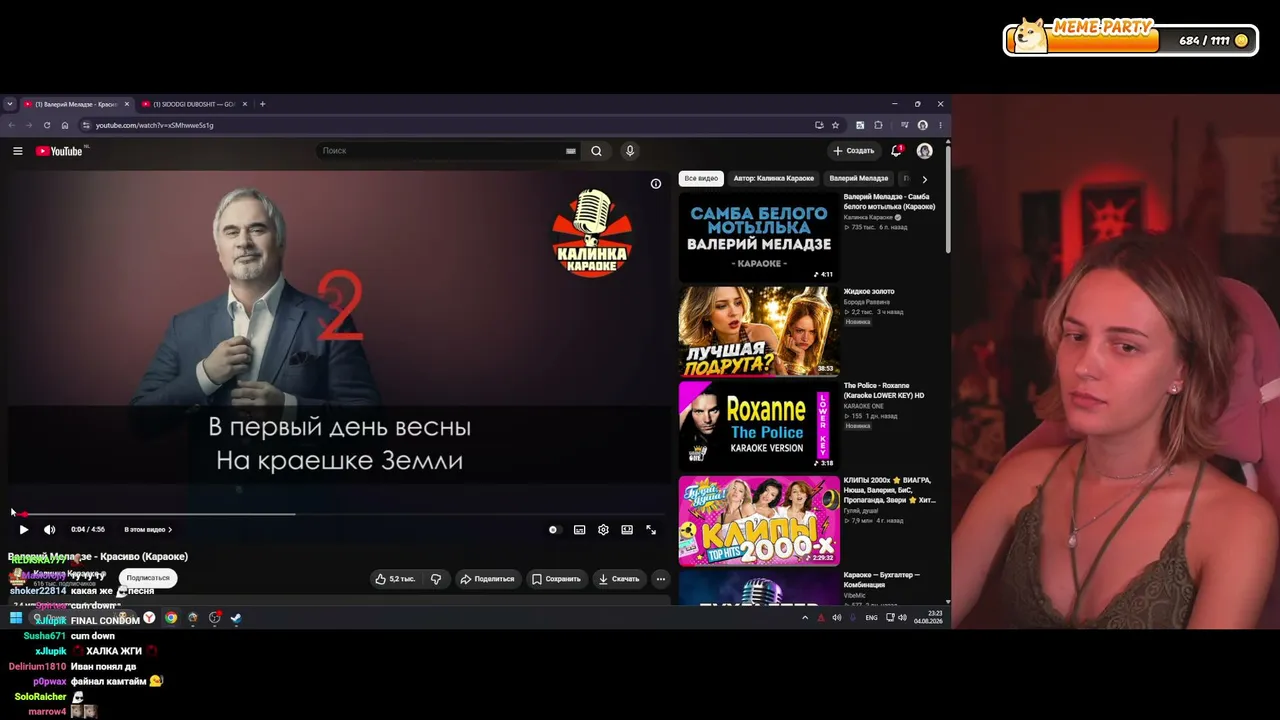The width and height of the screenshot is (1280, 720).
Task: Switch to the 'SIDODGI DUBOSHIT' browser tab
Action: pos(194,104)
